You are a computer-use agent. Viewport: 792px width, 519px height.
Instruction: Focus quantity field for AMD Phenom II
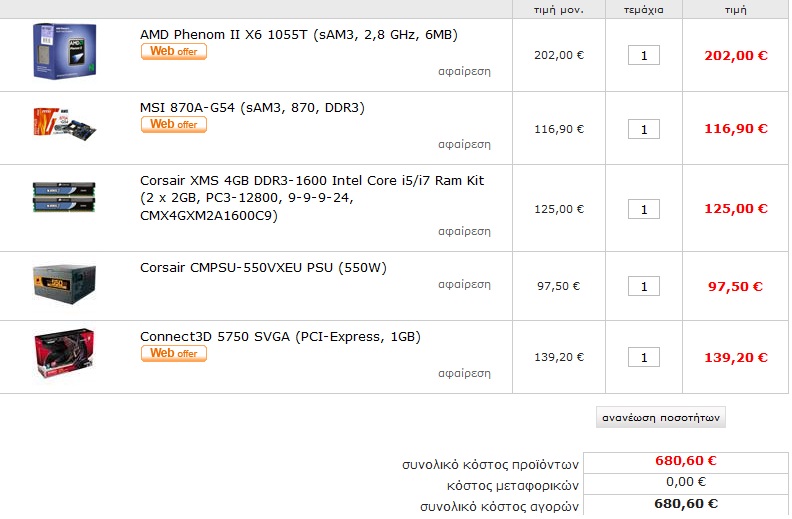point(644,56)
